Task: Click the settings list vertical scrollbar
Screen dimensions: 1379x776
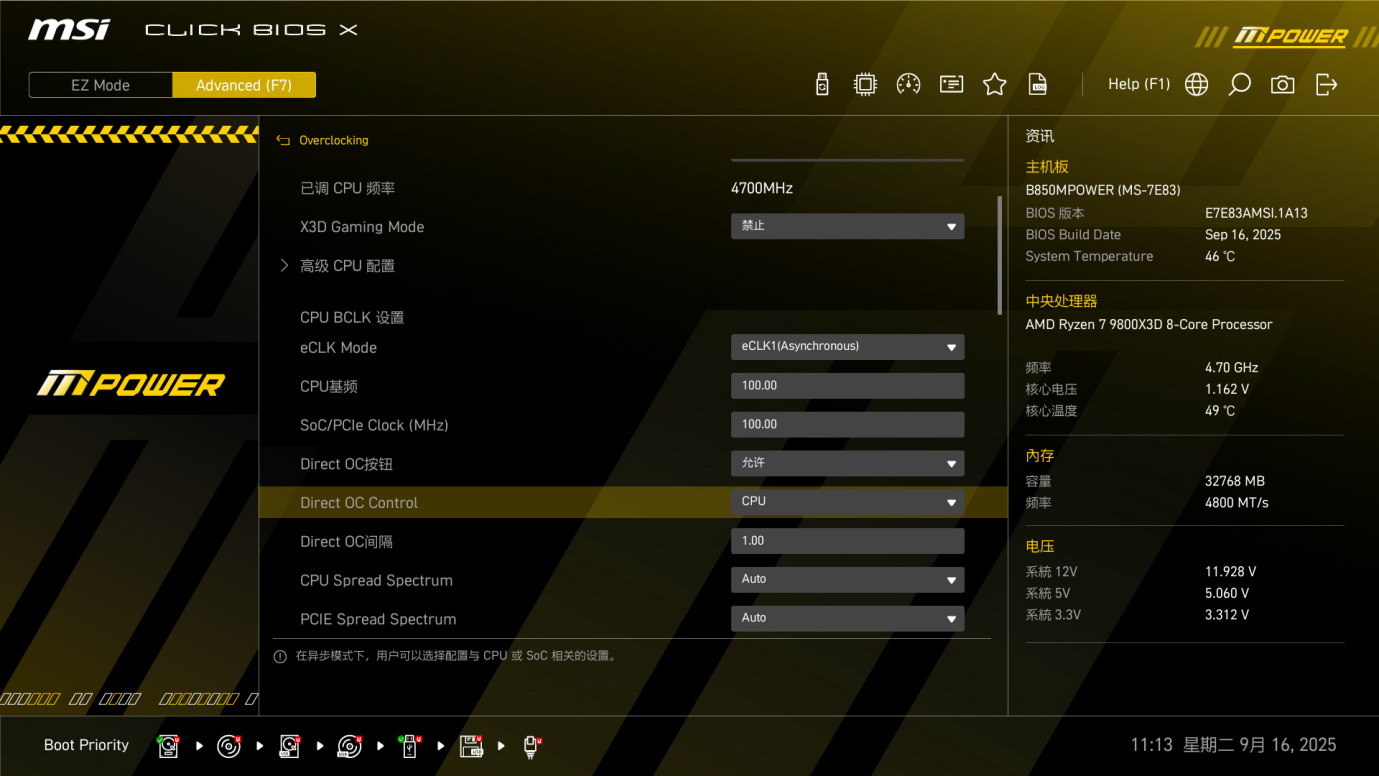Action: (1000, 255)
